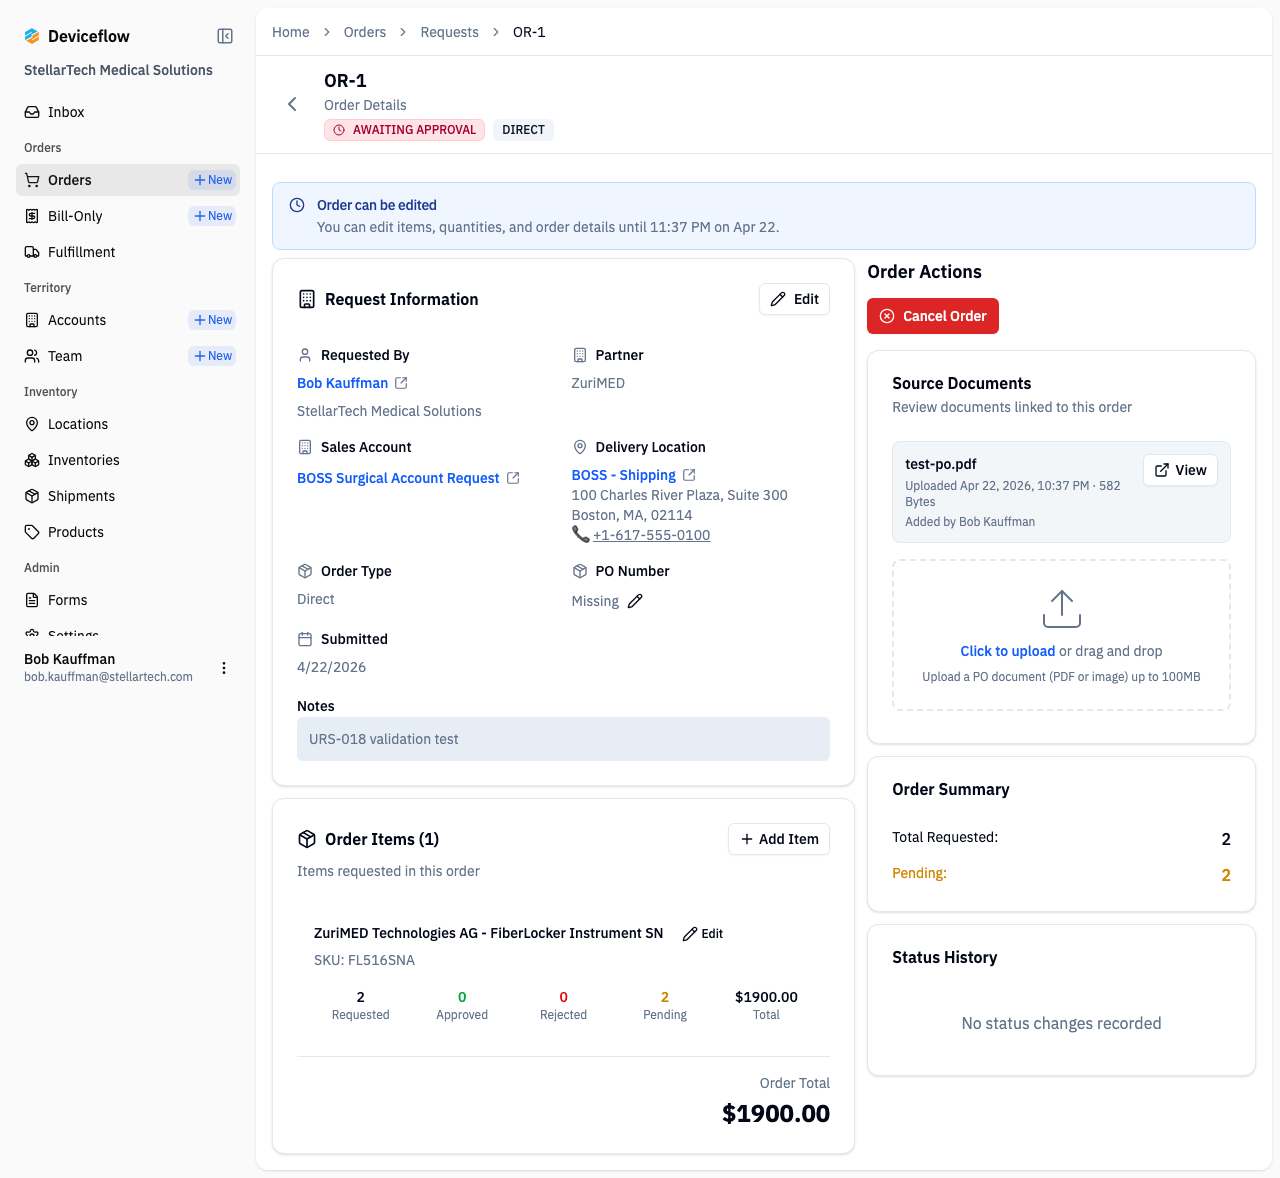Click the Bill-Only document icon
This screenshot has width=1280, height=1178.
click(32, 216)
